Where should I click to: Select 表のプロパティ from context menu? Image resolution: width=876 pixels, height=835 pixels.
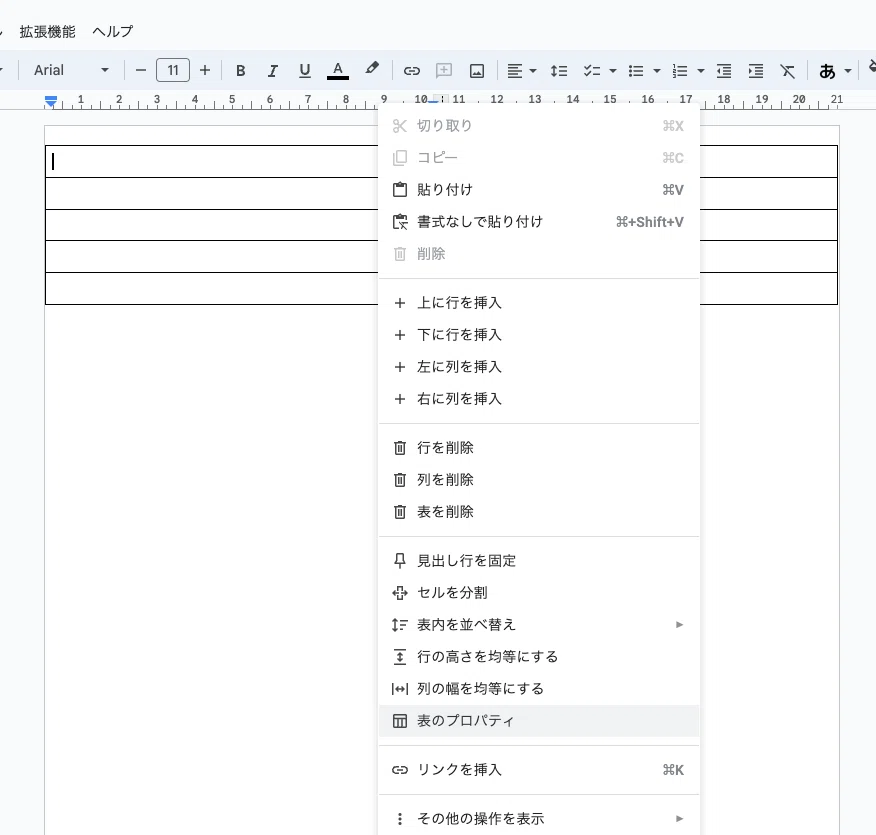[465, 721]
